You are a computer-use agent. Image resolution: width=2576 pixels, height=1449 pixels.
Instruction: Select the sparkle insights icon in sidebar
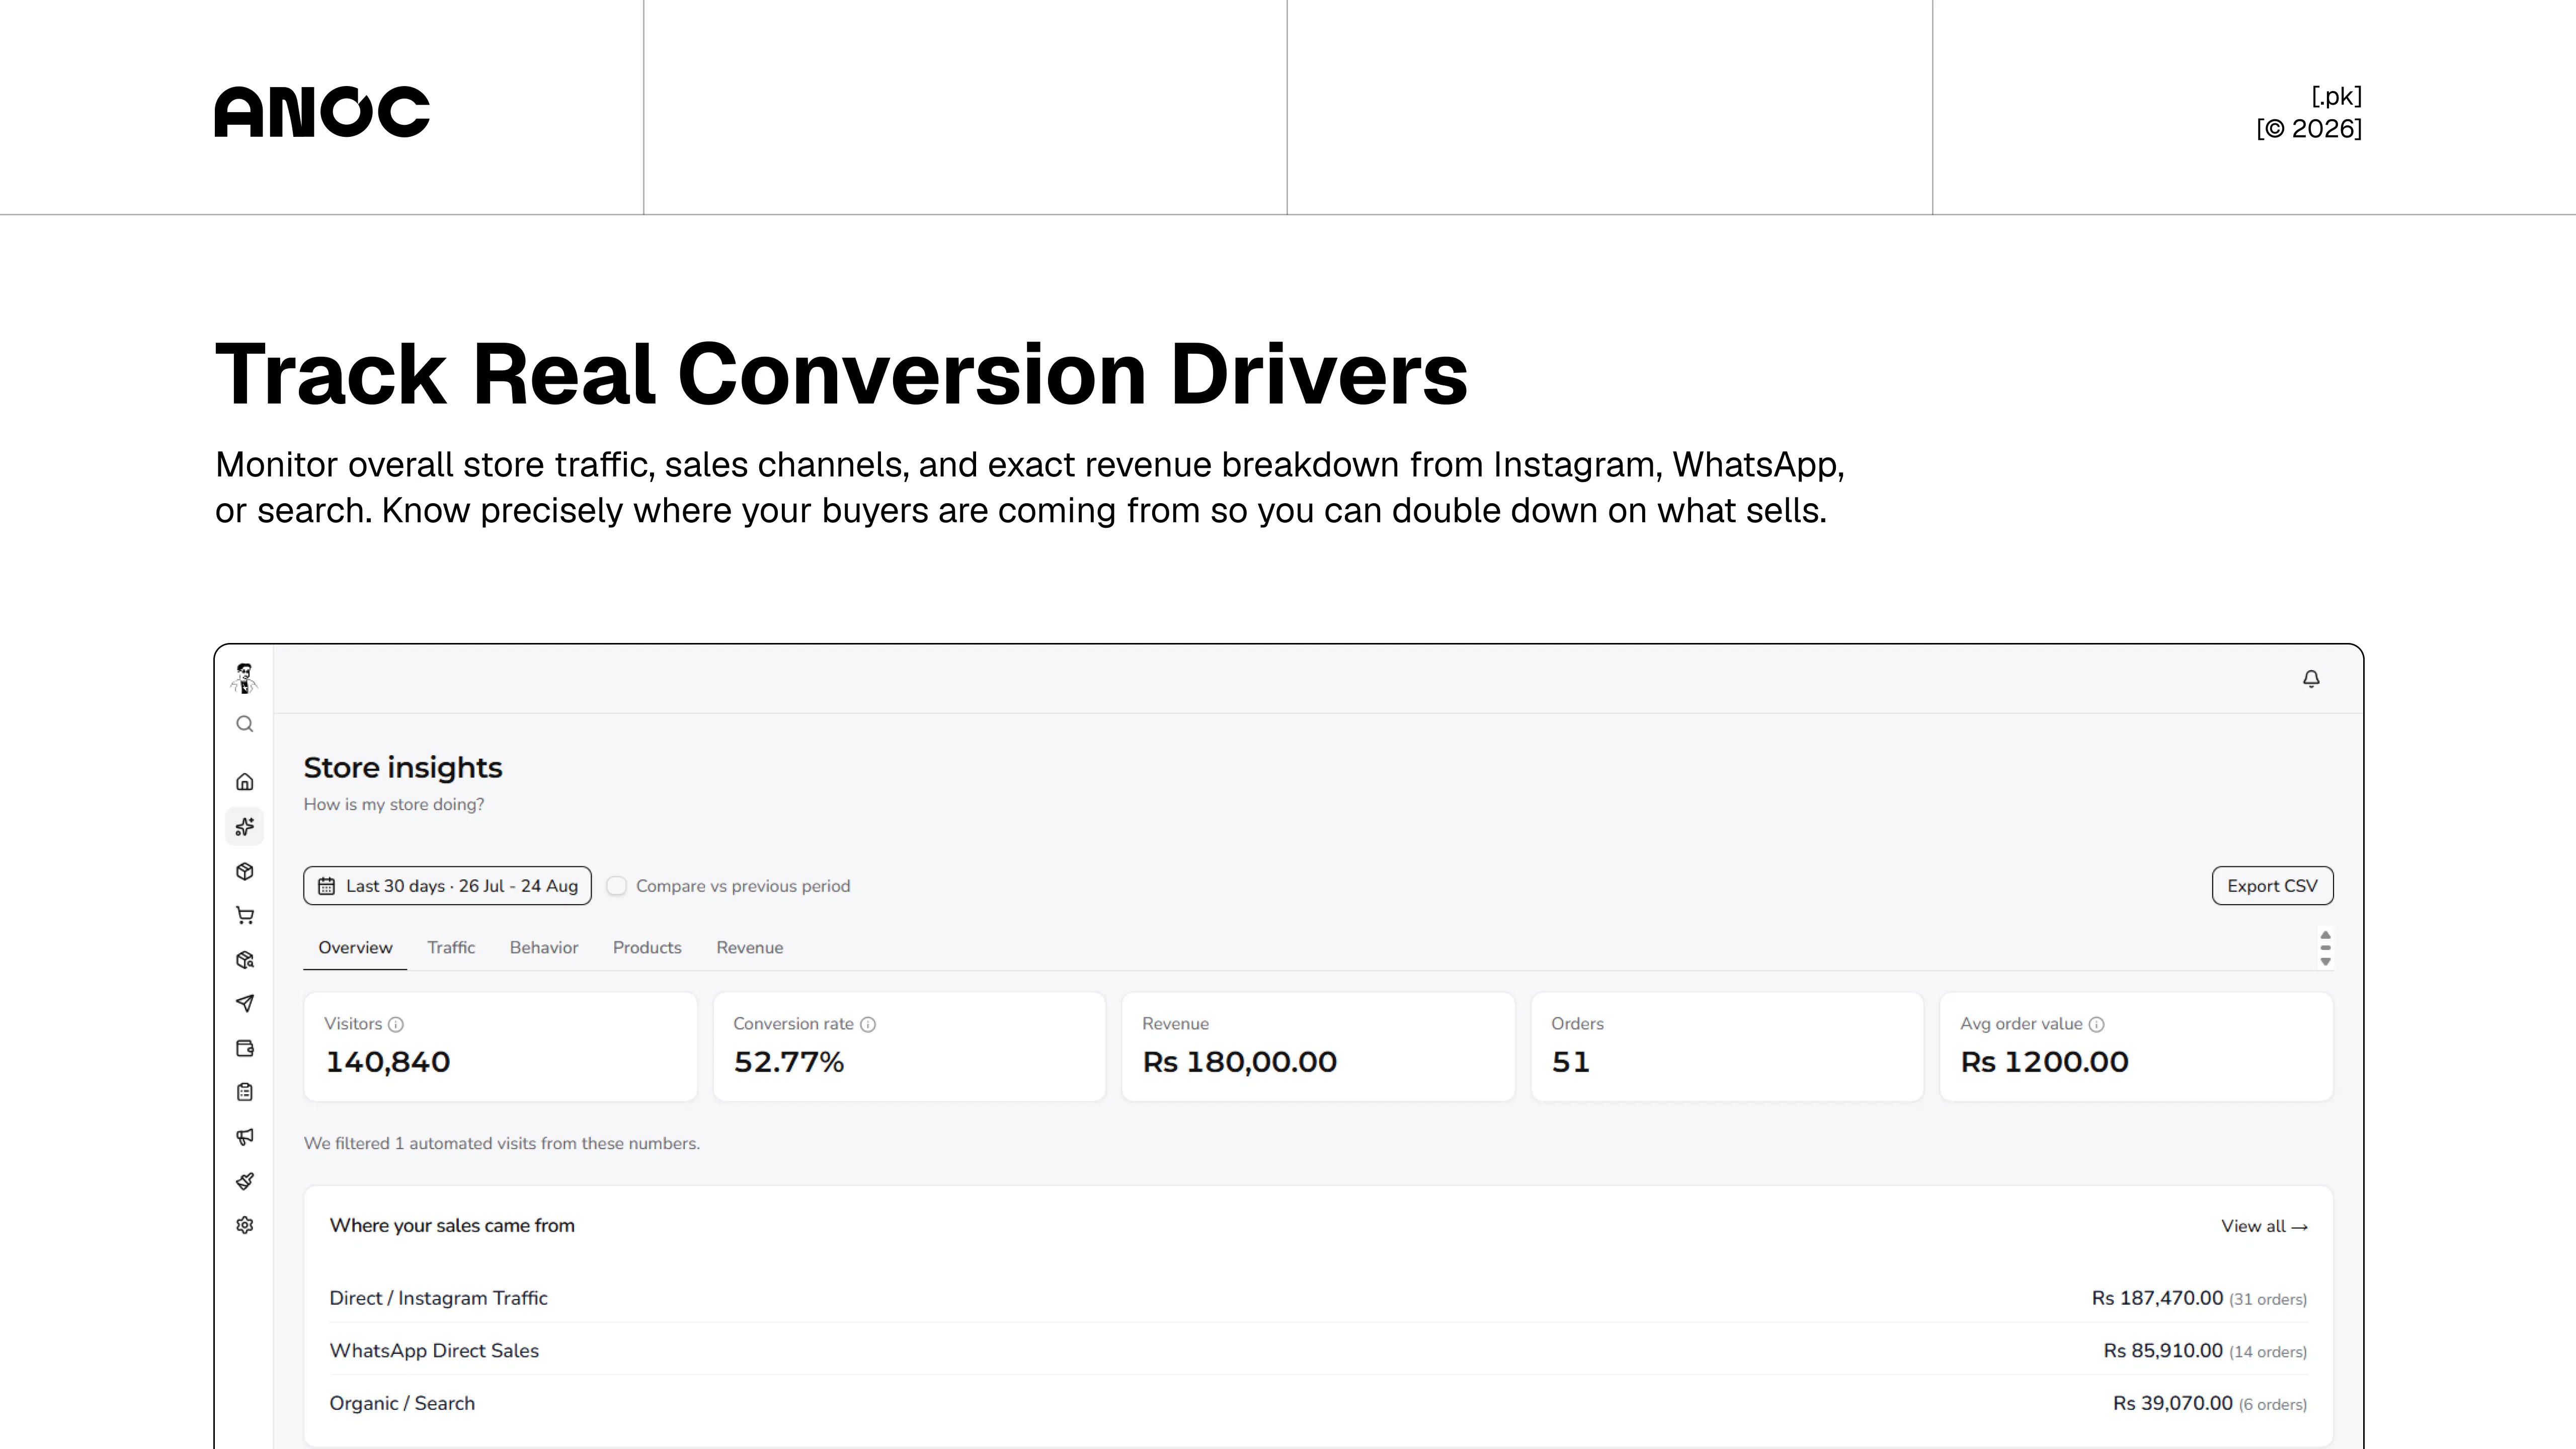point(245,826)
